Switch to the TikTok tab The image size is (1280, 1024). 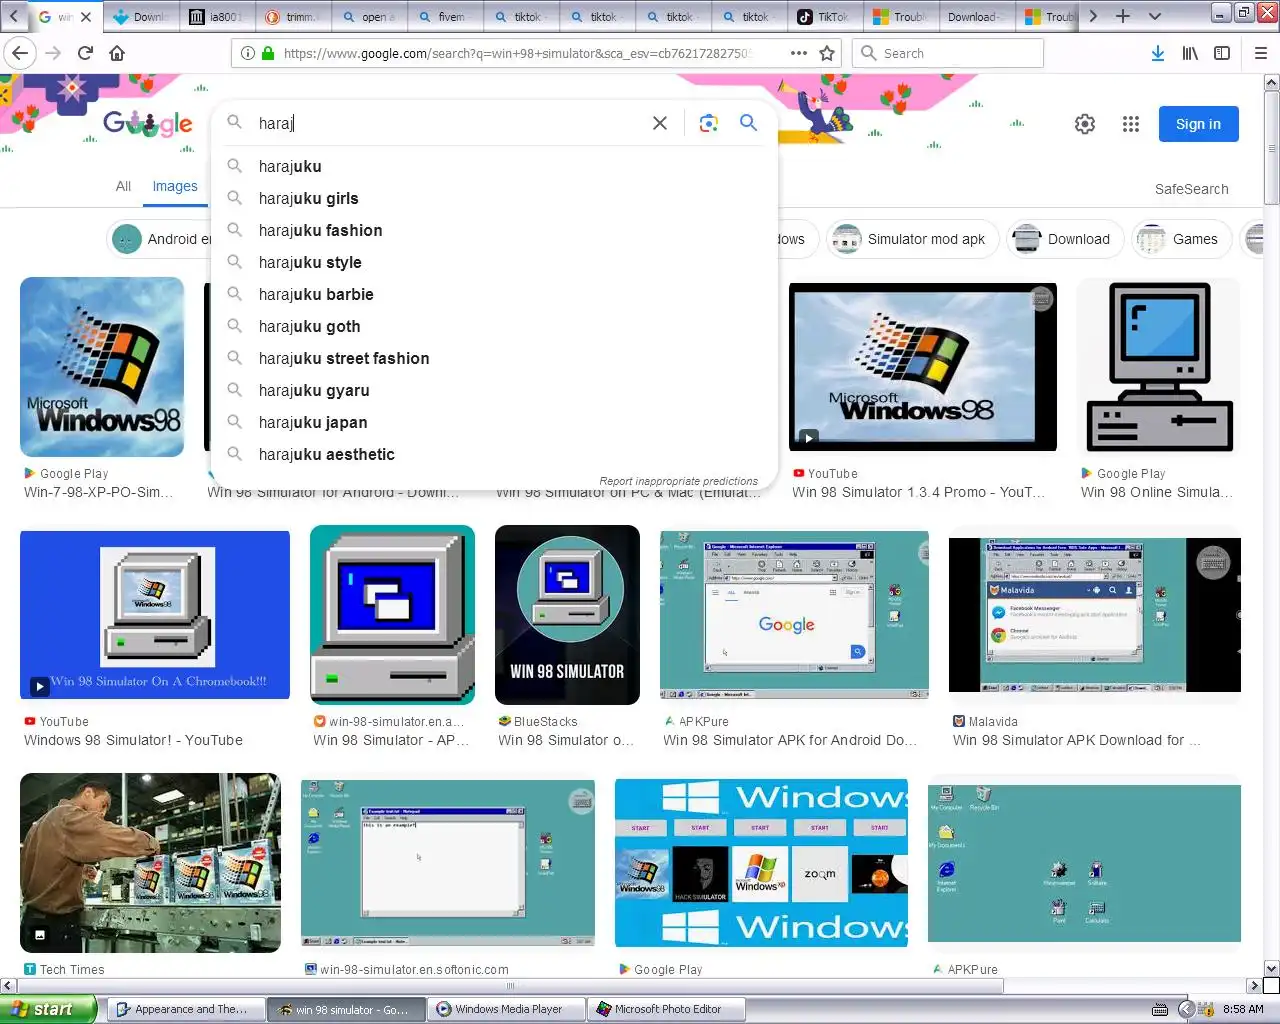click(825, 17)
